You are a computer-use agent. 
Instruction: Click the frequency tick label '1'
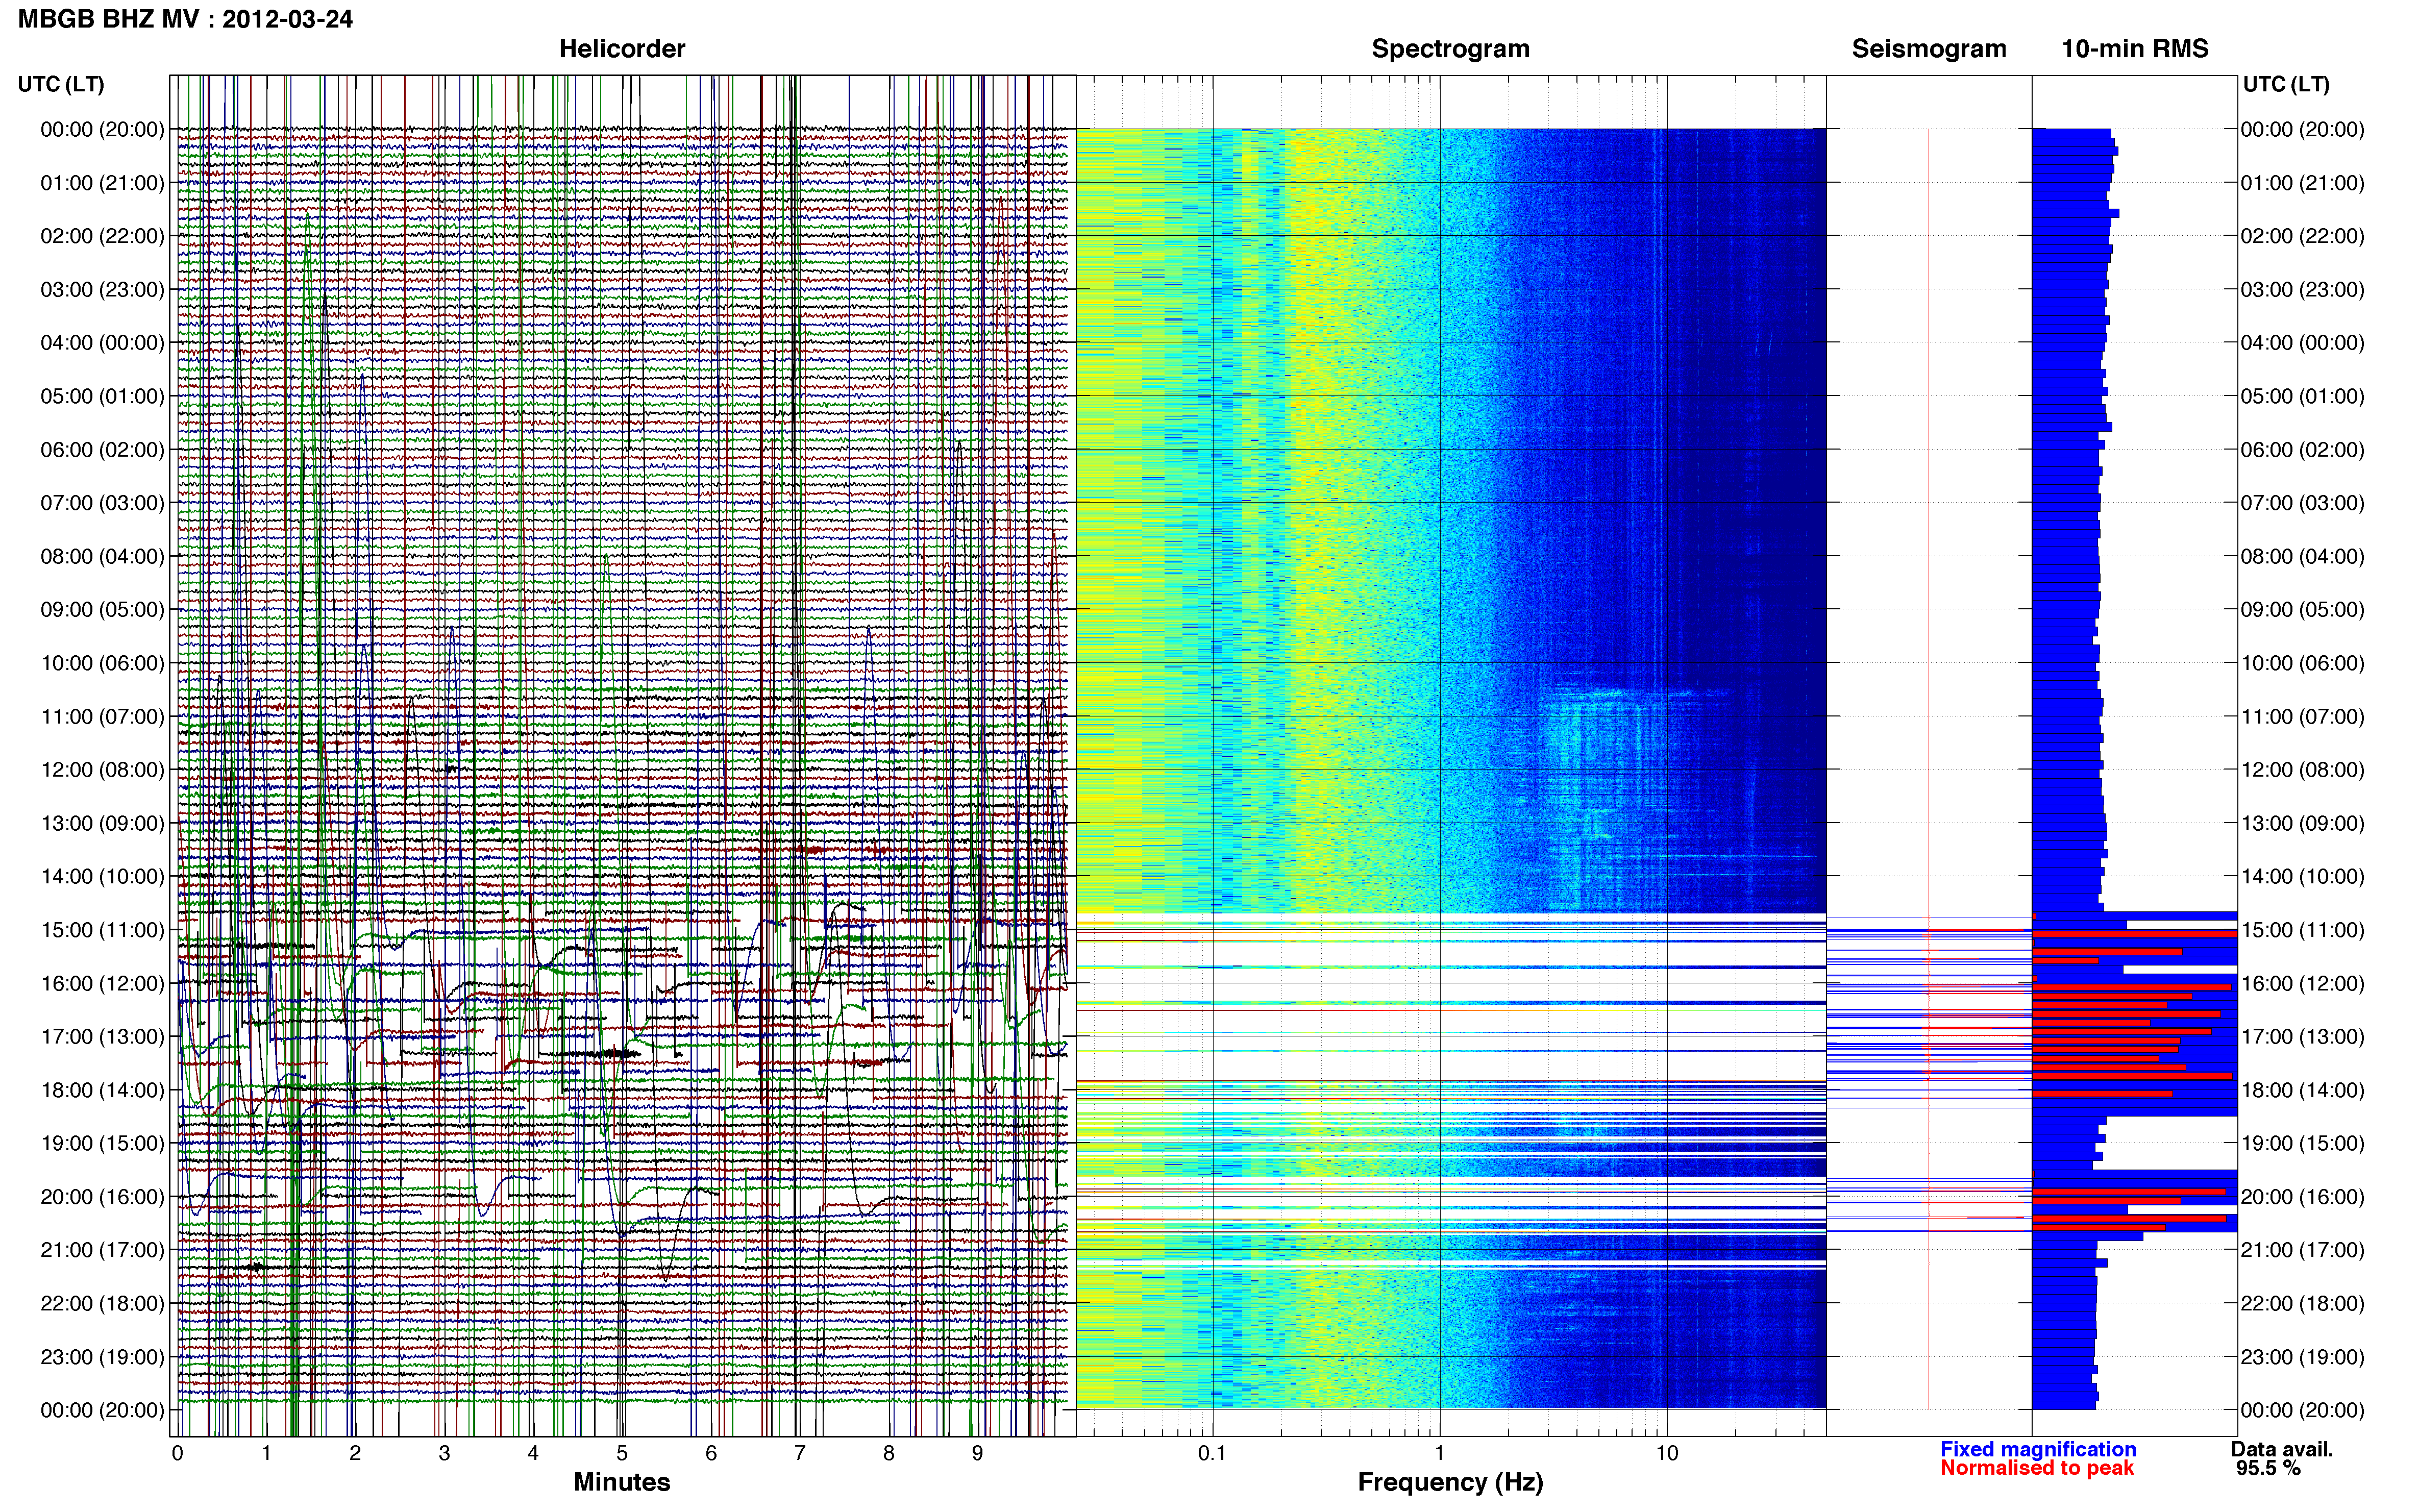(1440, 1453)
